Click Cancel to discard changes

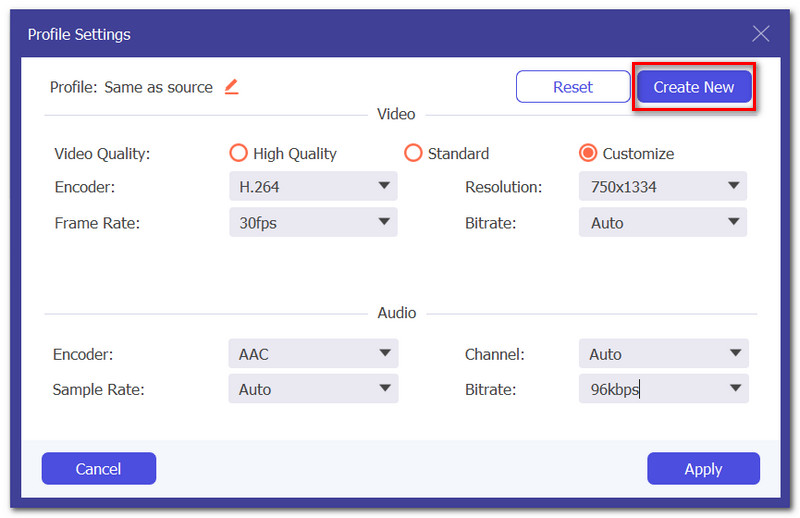pyautogui.click(x=98, y=468)
